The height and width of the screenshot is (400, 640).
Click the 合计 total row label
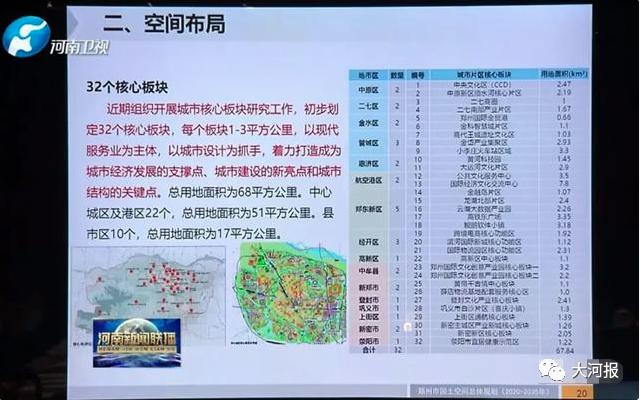pos(369,350)
